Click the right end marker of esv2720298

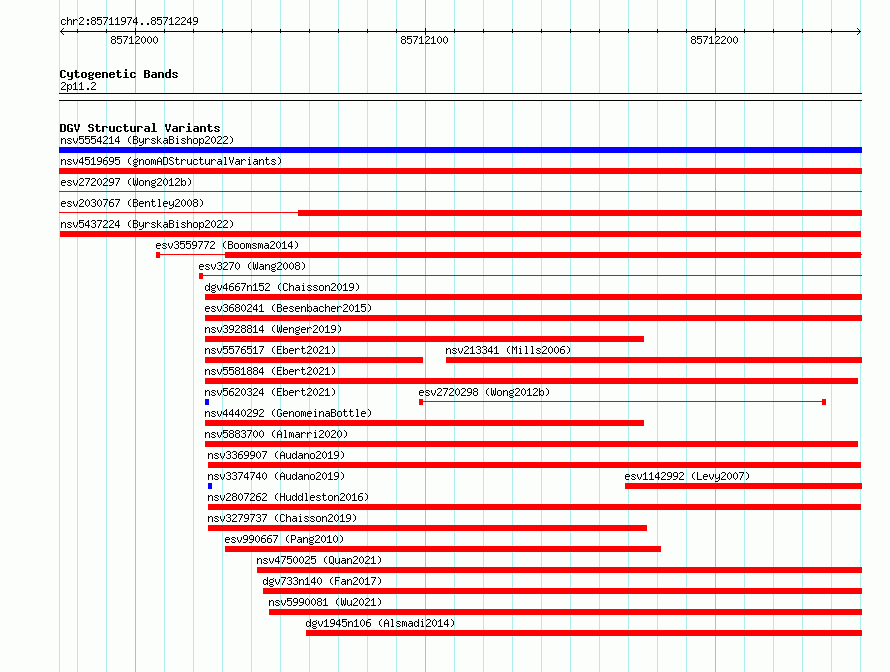[824, 402]
